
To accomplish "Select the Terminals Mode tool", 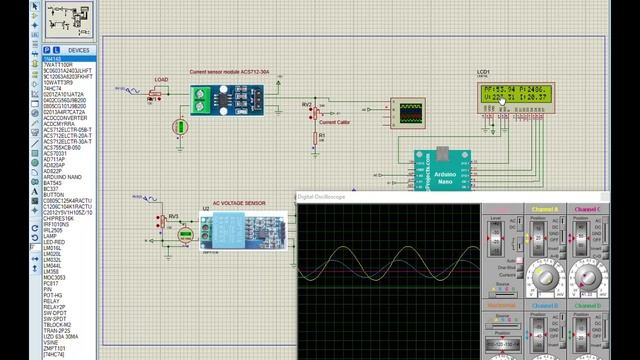I will pyautogui.click(x=35, y=74).
